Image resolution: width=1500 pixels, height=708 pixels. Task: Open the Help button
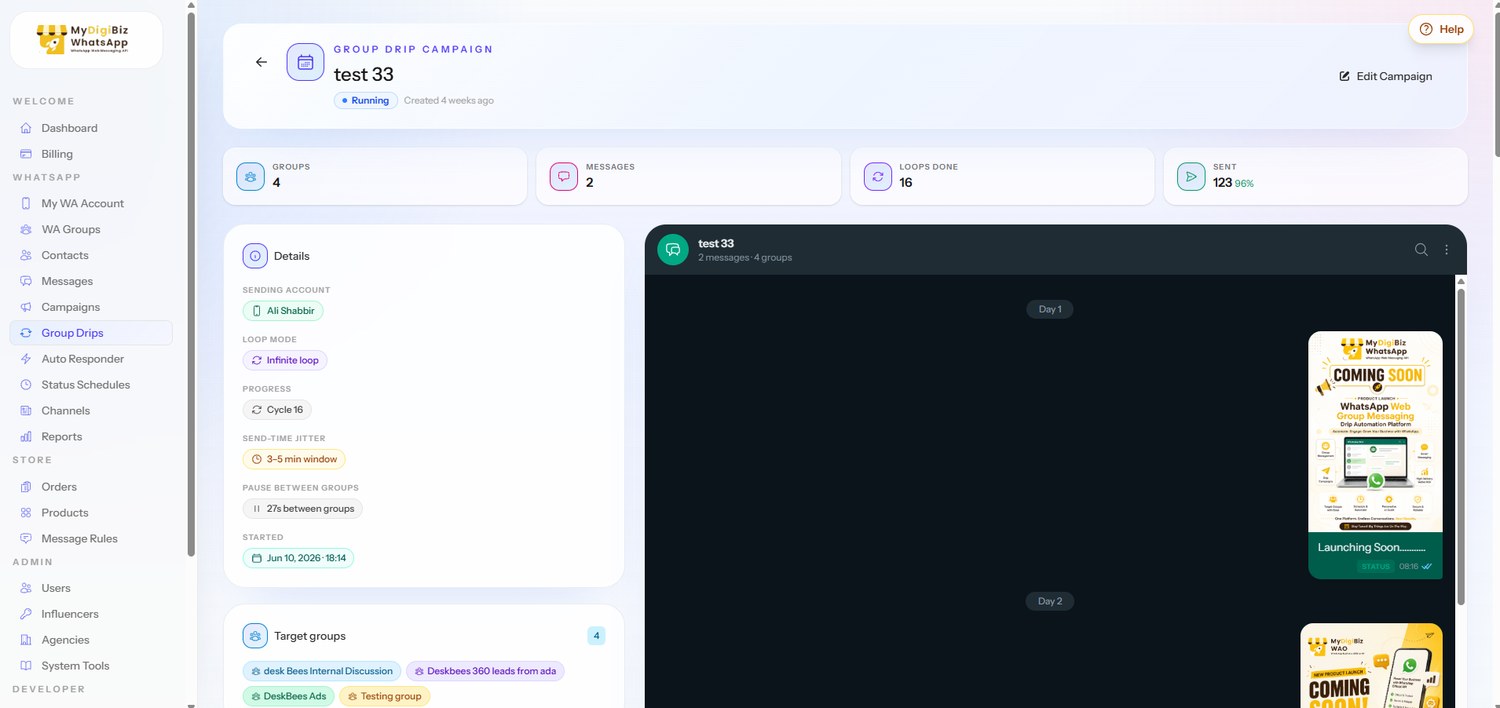1441,29
